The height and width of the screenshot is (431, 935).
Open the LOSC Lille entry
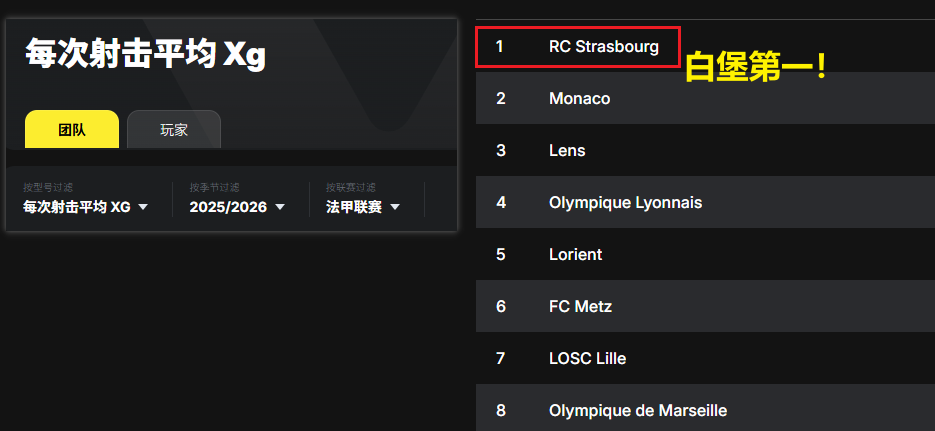tap(587, 359)
